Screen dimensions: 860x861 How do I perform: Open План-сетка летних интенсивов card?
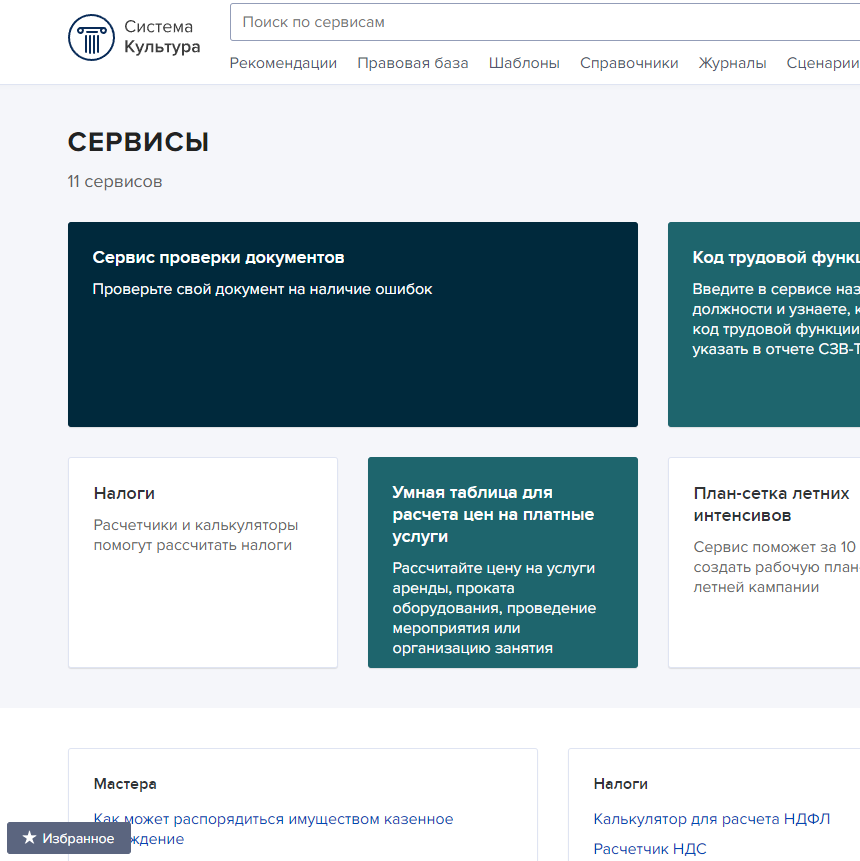click(764, 562)
